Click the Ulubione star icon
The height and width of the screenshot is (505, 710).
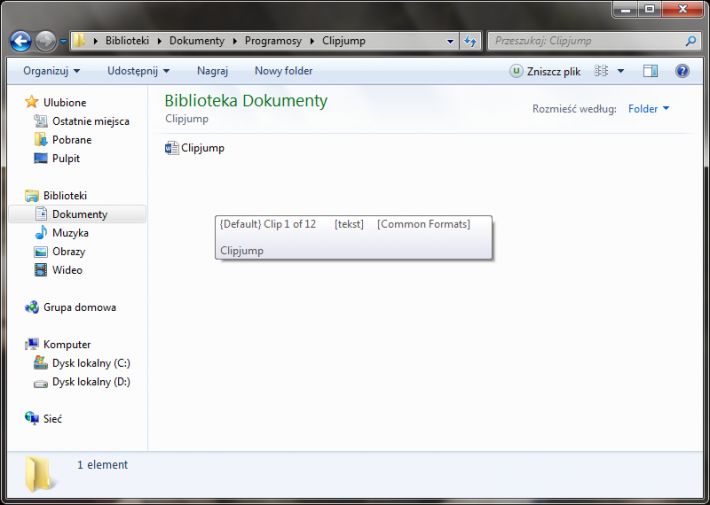coord(32,102)
